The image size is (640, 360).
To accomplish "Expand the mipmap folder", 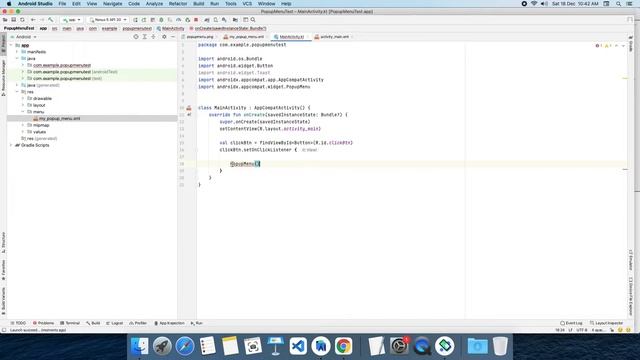I will pyautogui.click(x=23, y=125).
